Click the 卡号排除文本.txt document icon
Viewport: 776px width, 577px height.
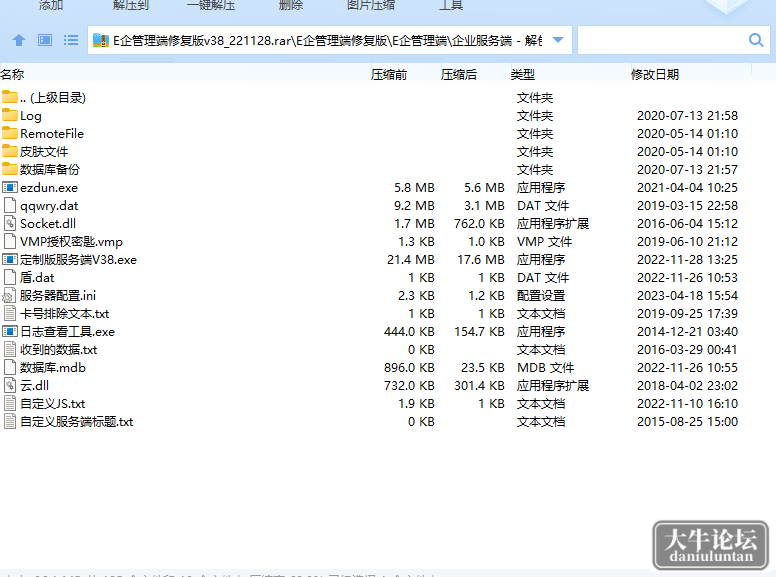[10, 313]
